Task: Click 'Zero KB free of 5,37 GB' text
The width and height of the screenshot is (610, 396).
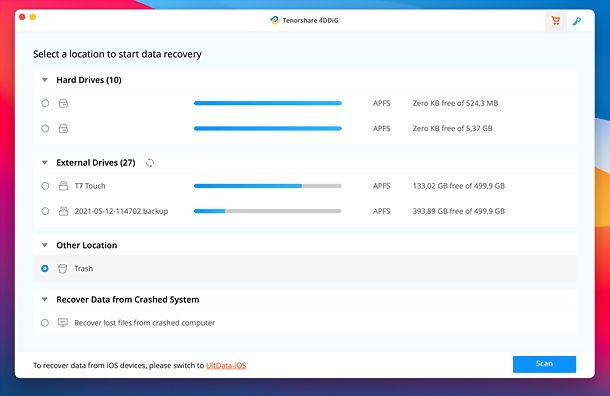Action: [452, 128]
